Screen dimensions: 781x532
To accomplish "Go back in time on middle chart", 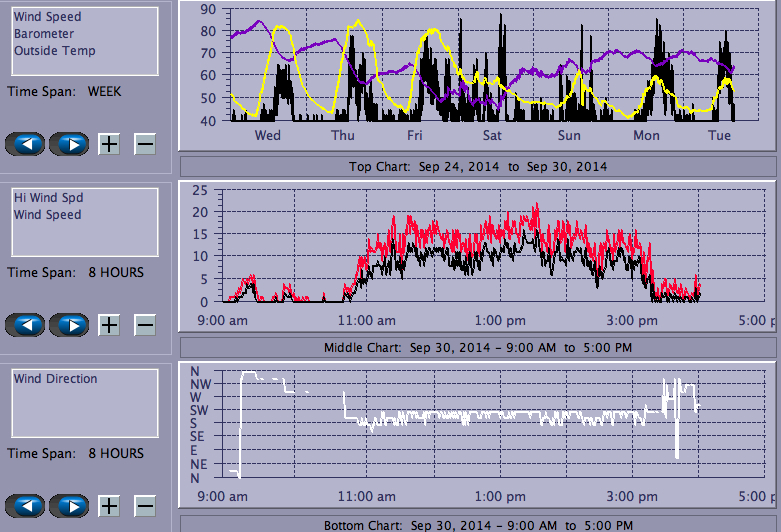I will [x=25, y=325].
